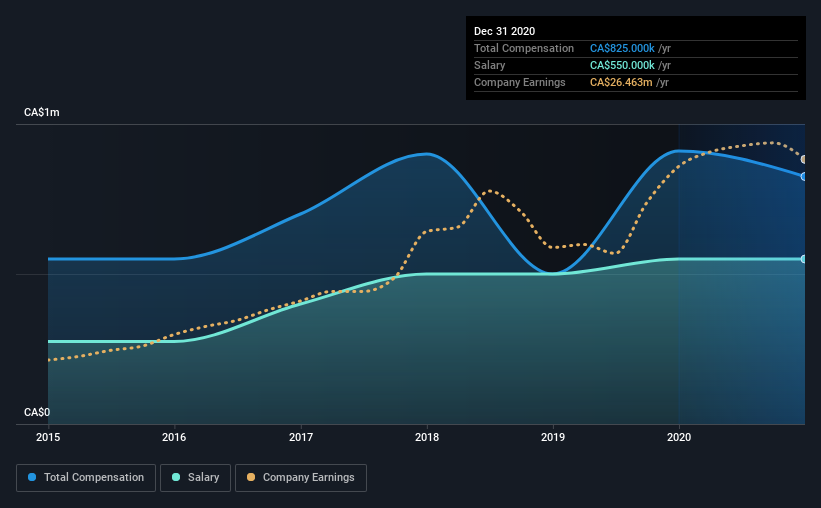Select the Salary end point marker
Image resolution: width=821 pixels, height=508 pixels.
coord(804,259)
